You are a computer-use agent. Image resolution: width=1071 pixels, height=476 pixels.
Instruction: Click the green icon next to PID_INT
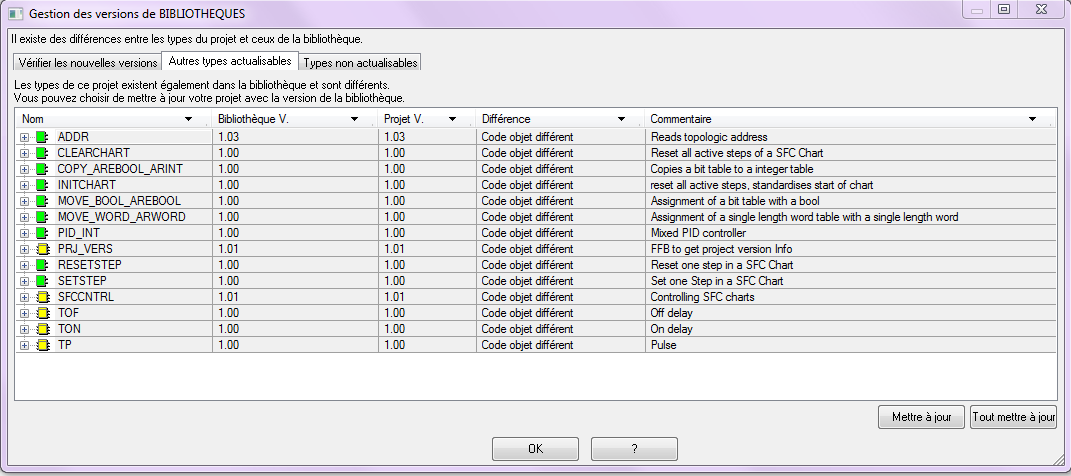click(x=42, y=233)
